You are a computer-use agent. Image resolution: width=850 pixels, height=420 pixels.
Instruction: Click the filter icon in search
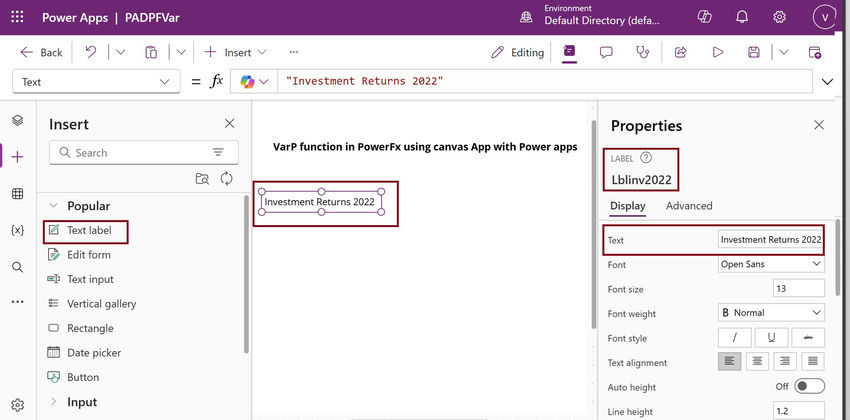[218, 152]
